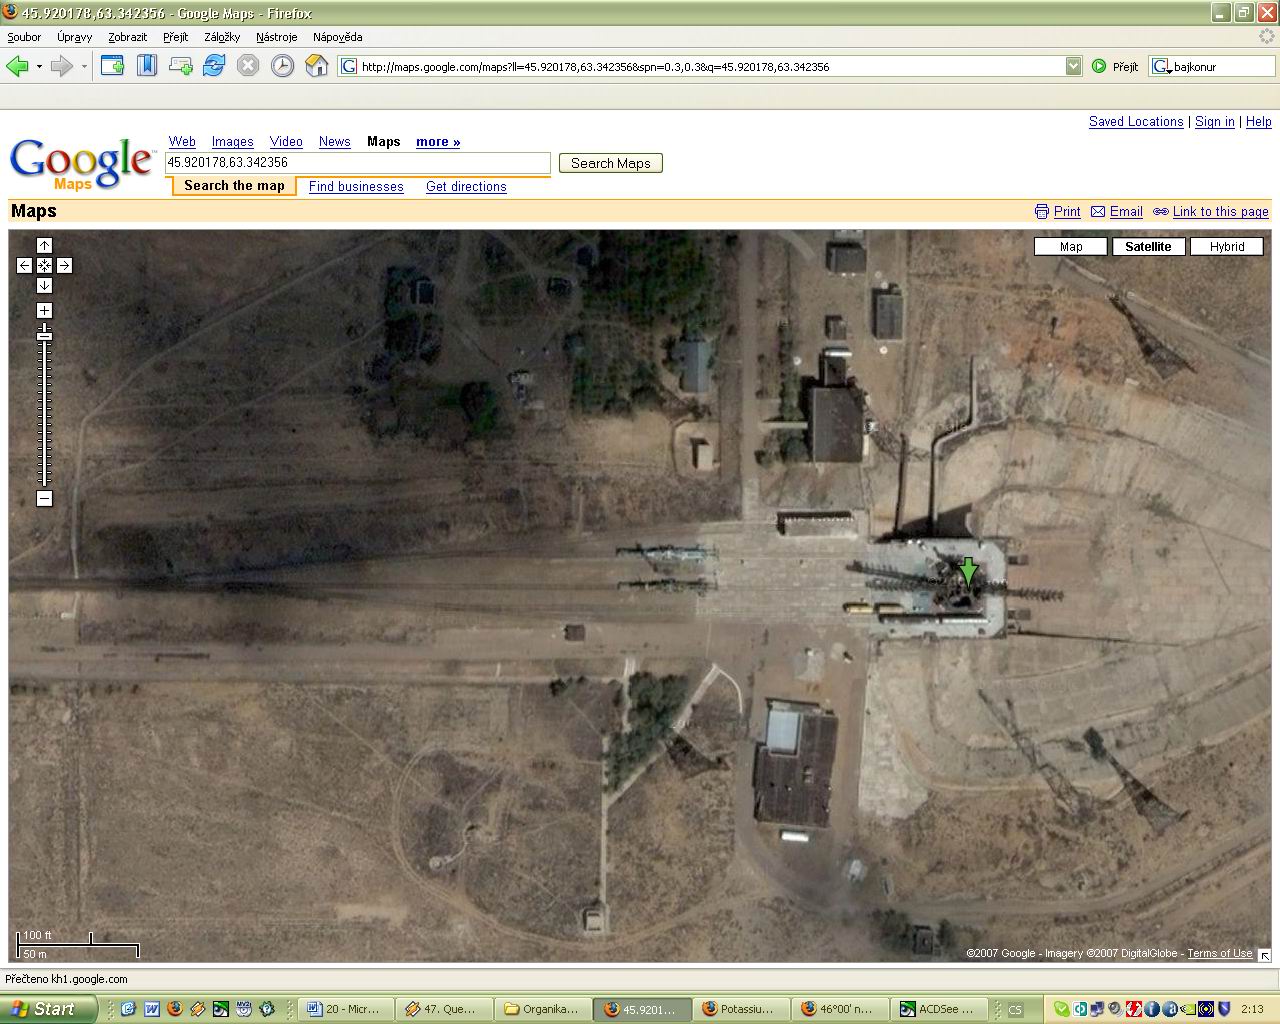Switch to Potassiu... Firefox taskbar button
Screen dimensions: 1280x1024
tap(741, 1009)
